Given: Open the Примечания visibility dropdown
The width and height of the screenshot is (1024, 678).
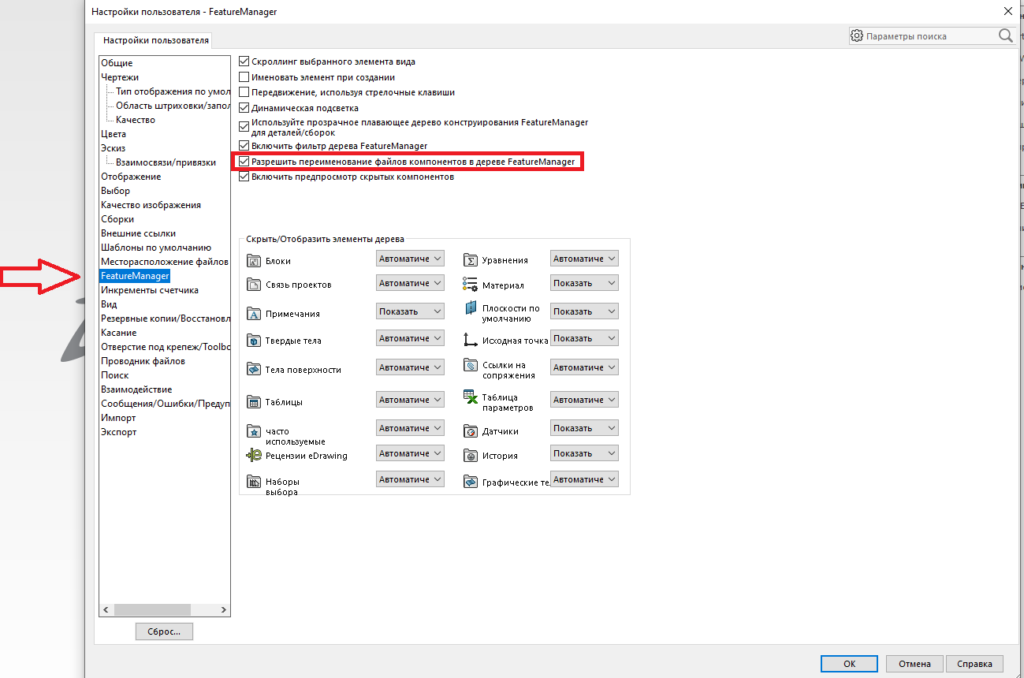Looking at the screenshot, I should click(x=410, y=310).
